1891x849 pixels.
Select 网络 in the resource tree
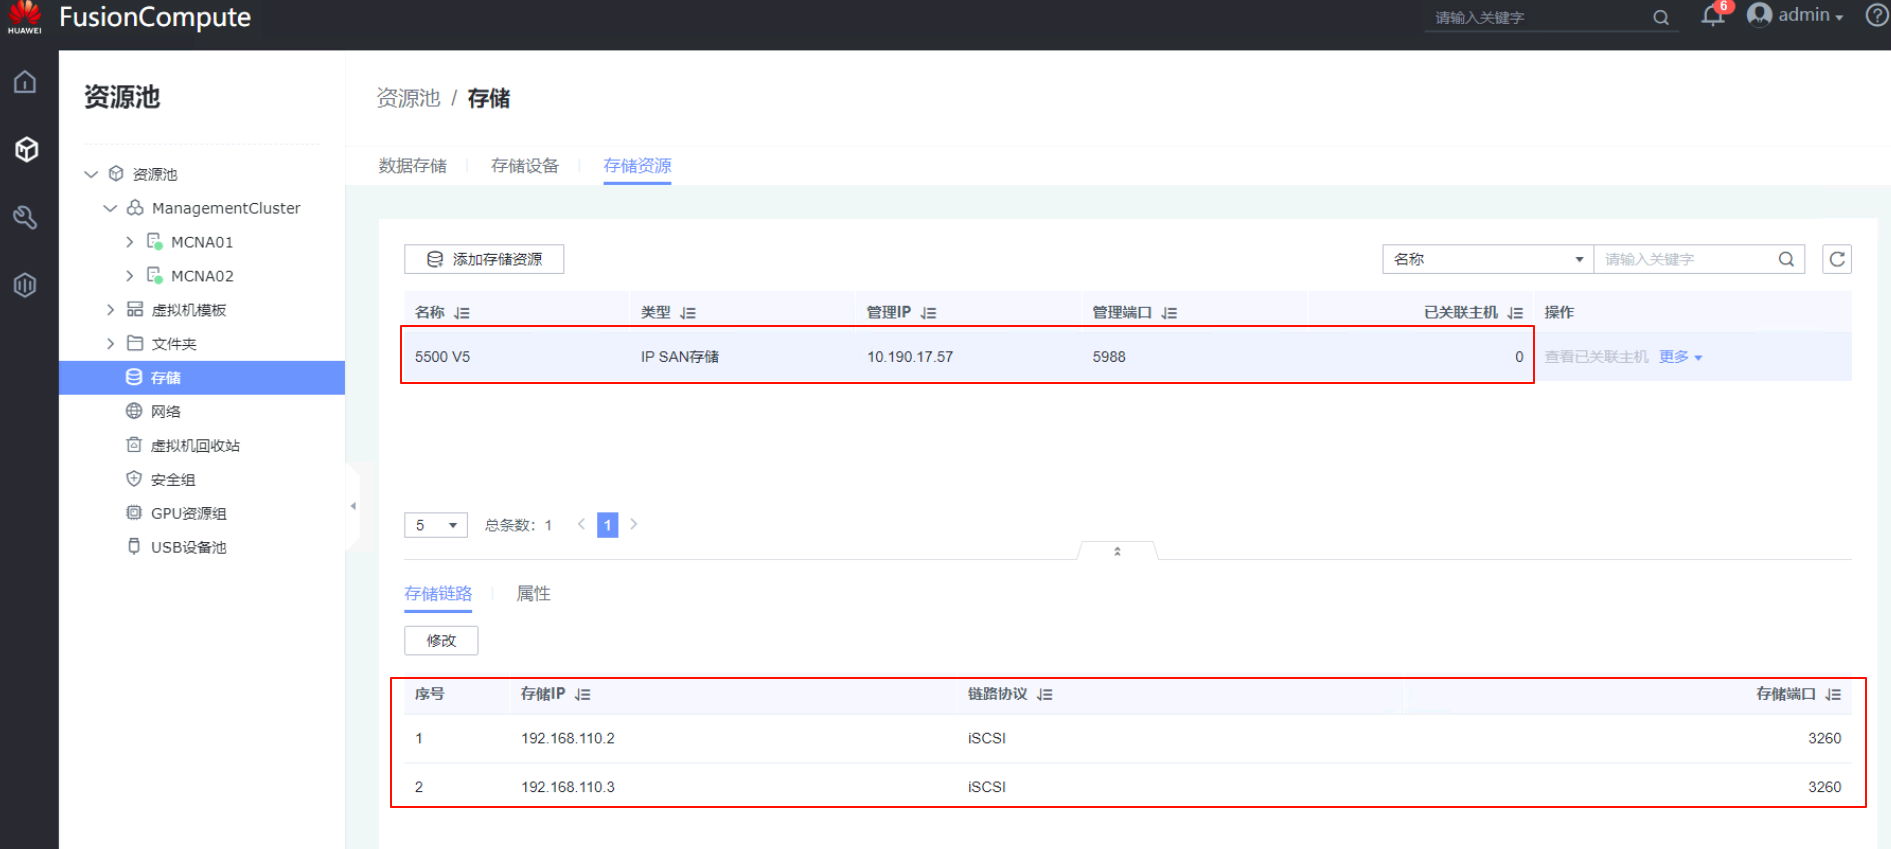165,411
